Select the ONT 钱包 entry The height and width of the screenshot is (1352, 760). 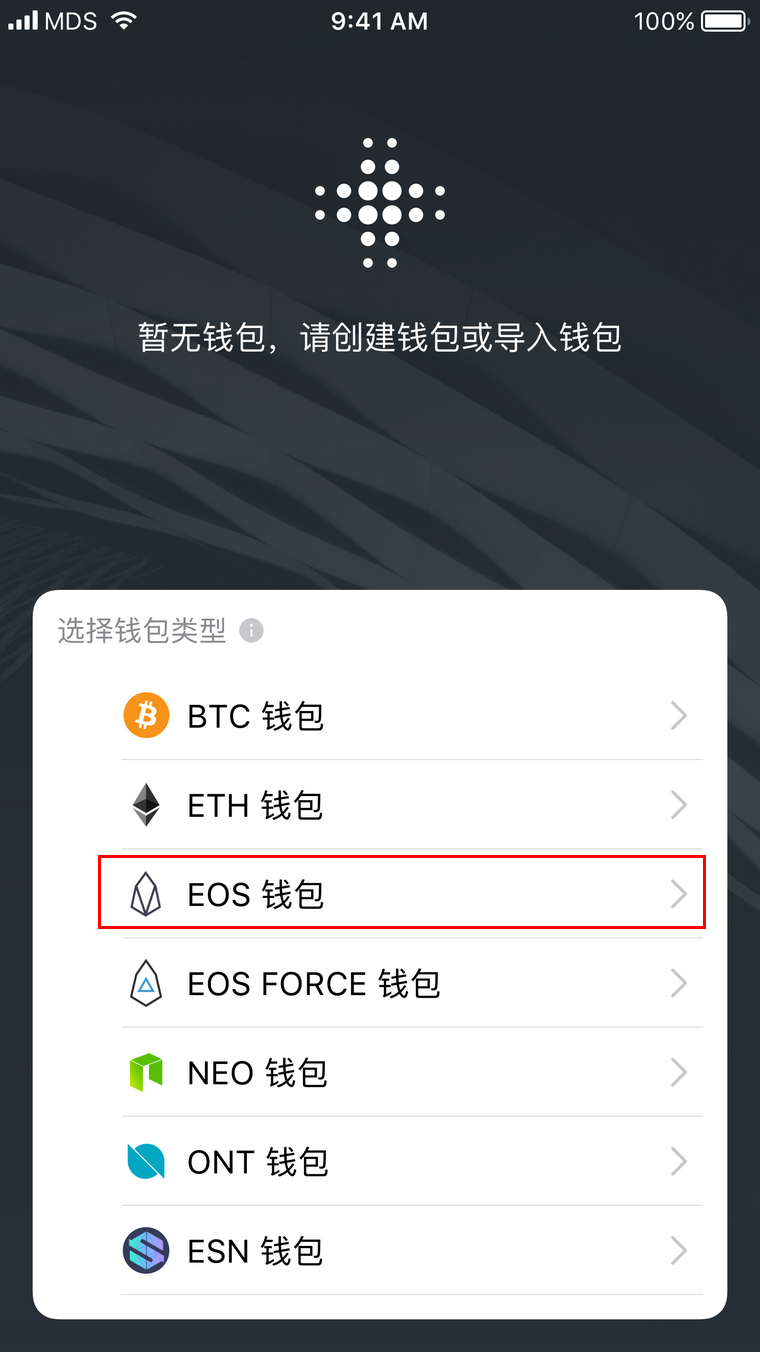click(400, 1161)
